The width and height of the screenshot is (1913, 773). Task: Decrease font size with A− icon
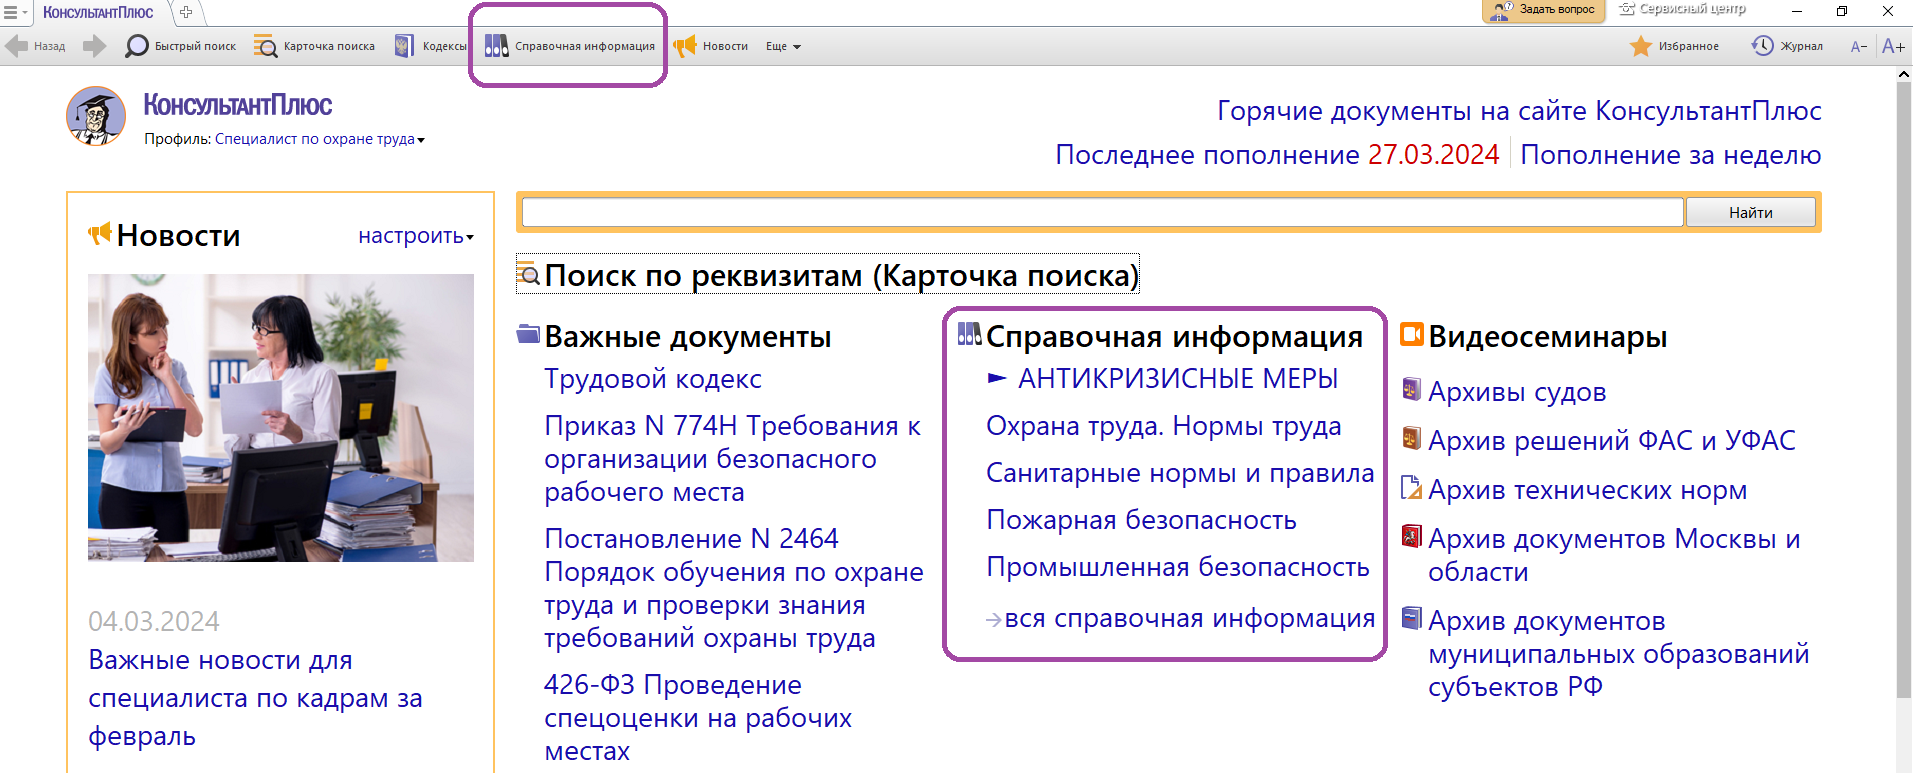(1859, 46)
